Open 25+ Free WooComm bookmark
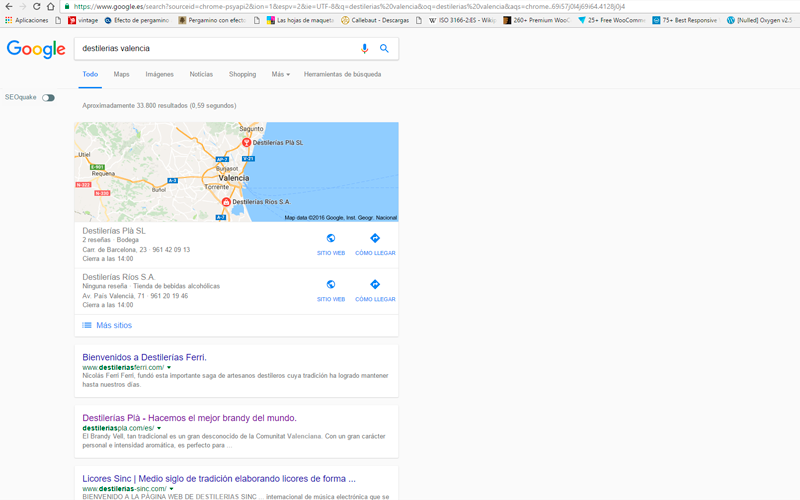Image resolution: width=800 pixels, height=500 pixels. pos(611,20)
